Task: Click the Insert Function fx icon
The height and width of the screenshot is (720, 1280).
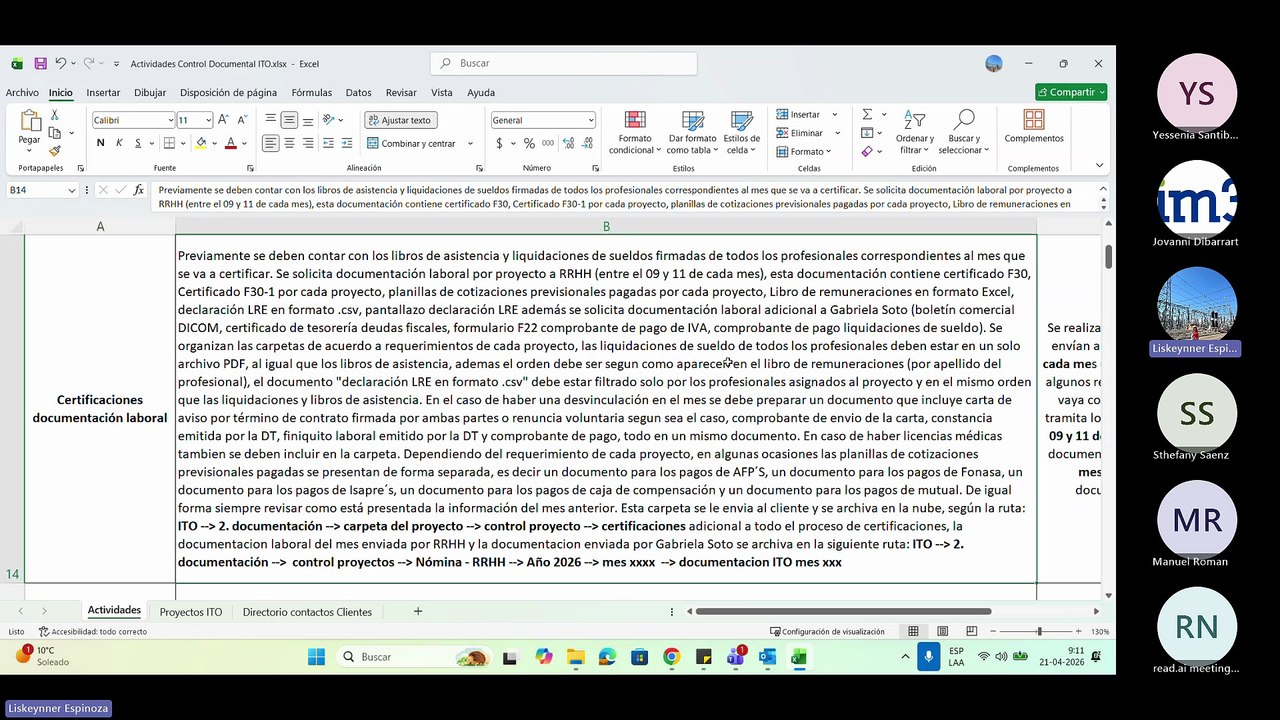Action: [x=138, y=190]
